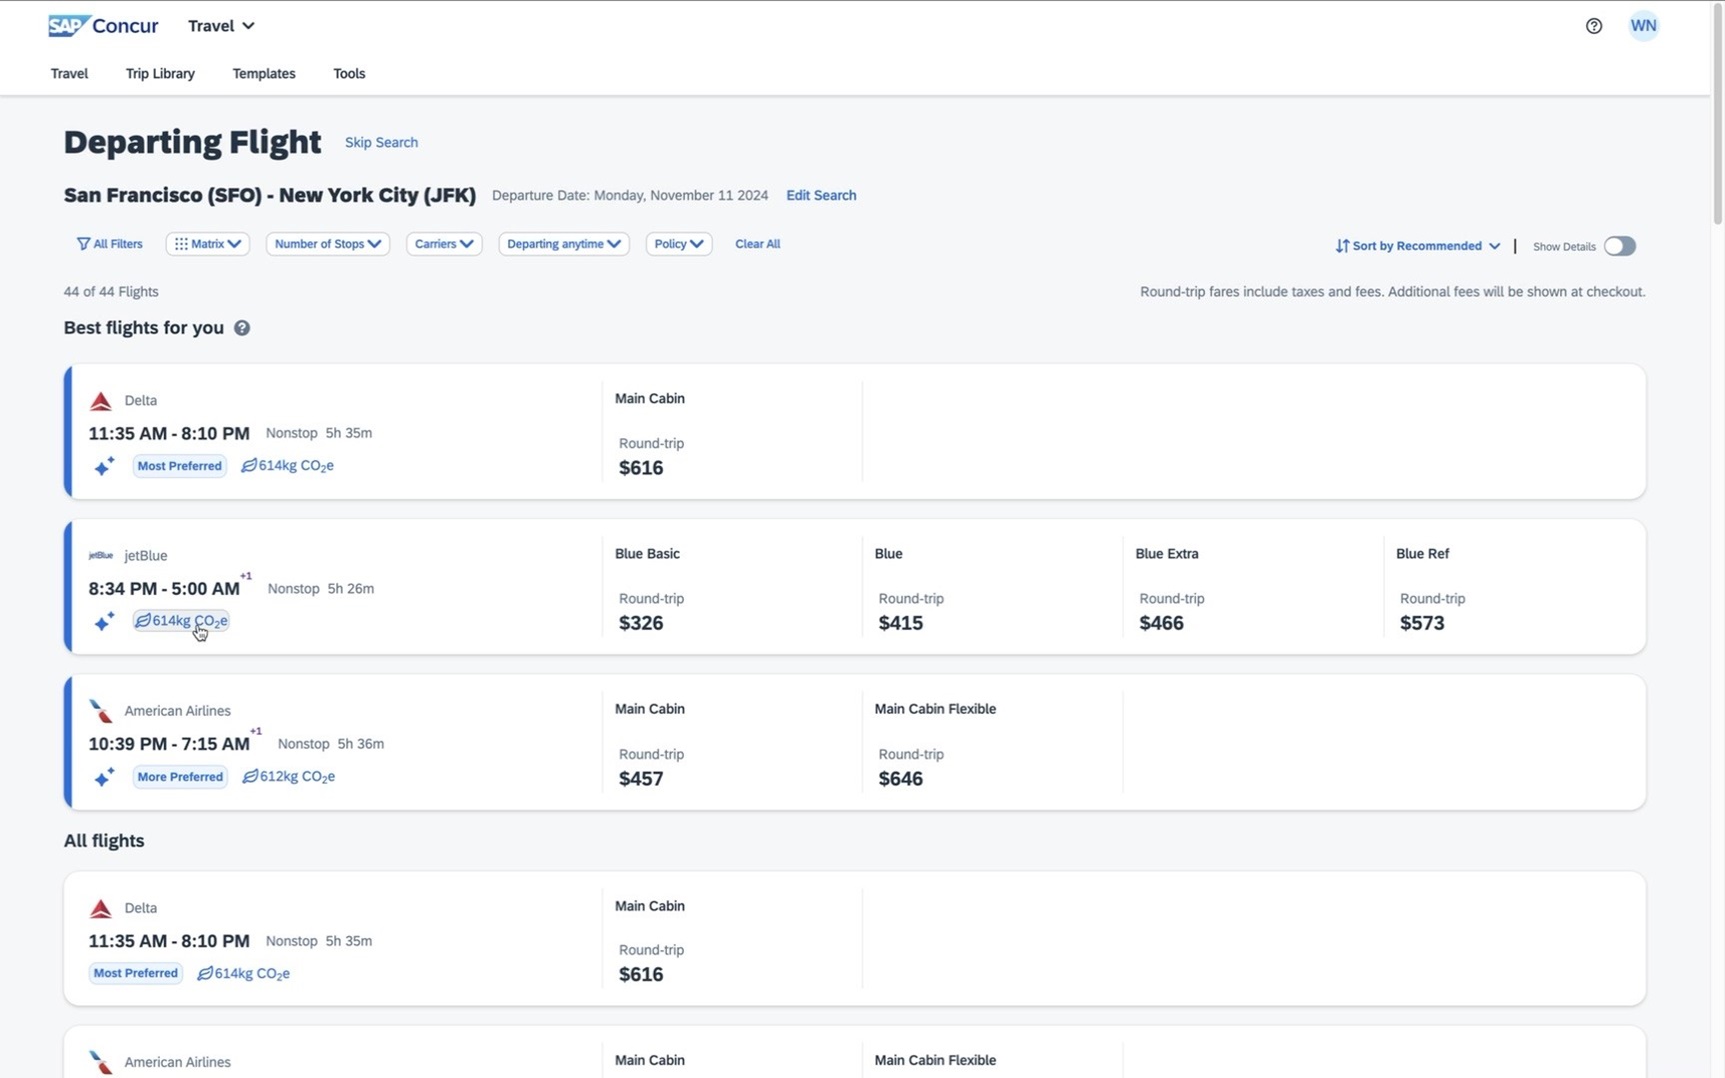Open the Tools tab
Image resolution: width=1725 pixels, height=1078 pixels.
coord(349,74)
